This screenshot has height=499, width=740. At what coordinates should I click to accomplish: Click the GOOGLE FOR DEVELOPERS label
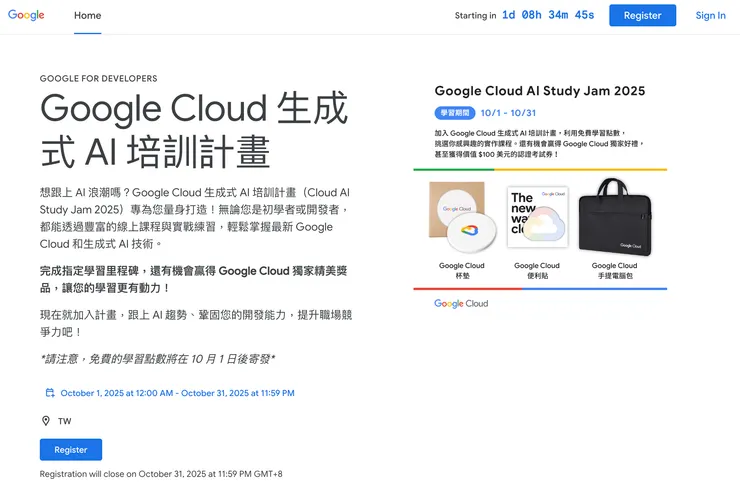point(99,78)
